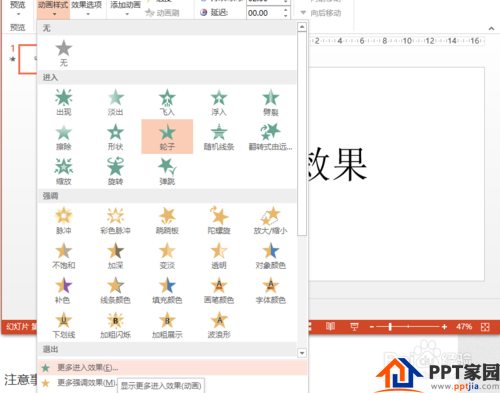Expand the 添加动画 add animation dropdown
The width and height of the screenshot is (500, 393).
(126, 9)
